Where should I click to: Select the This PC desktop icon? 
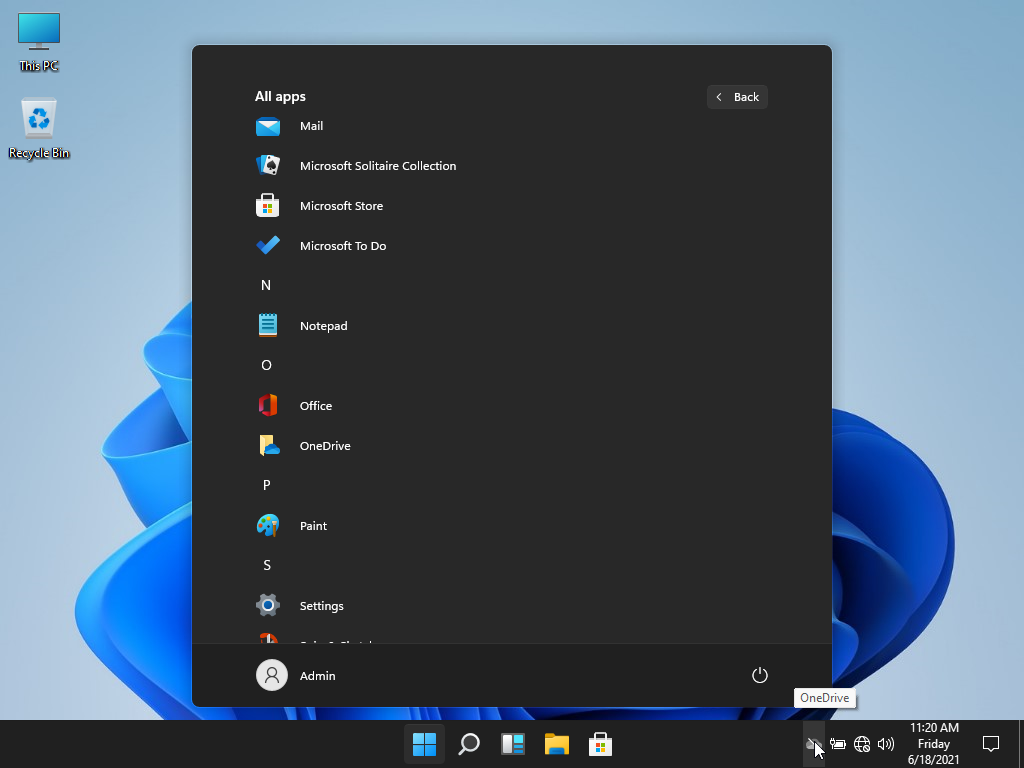click(x=39, y=42)
